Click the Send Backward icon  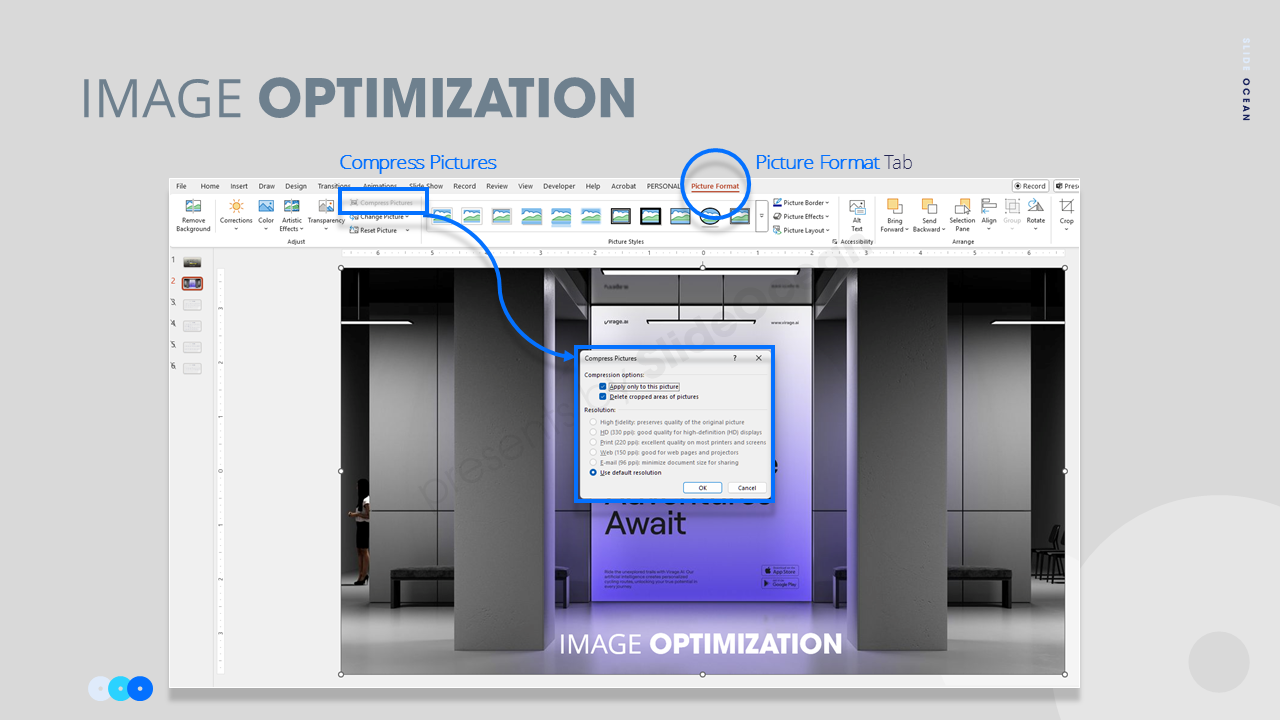(x=929, y=206)
